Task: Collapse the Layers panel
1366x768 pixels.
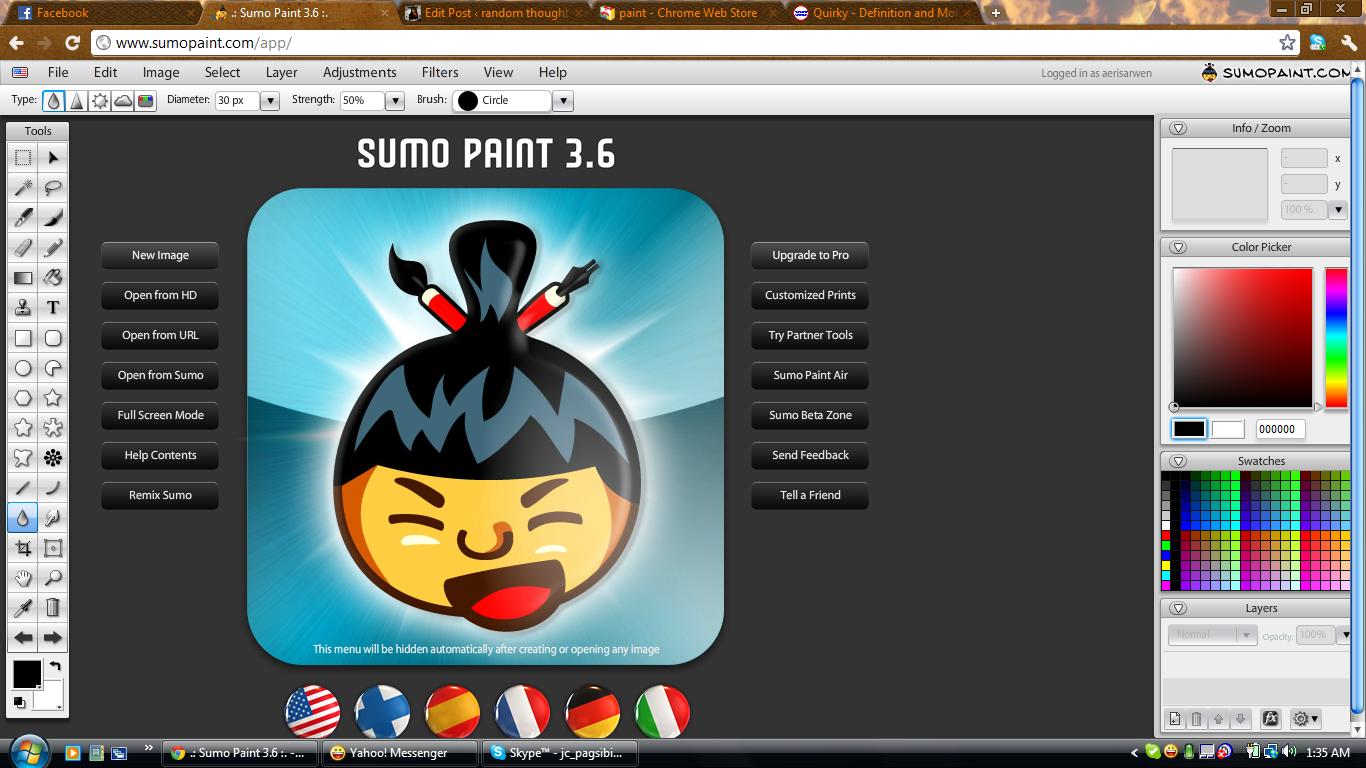Action: [1178, 608]
